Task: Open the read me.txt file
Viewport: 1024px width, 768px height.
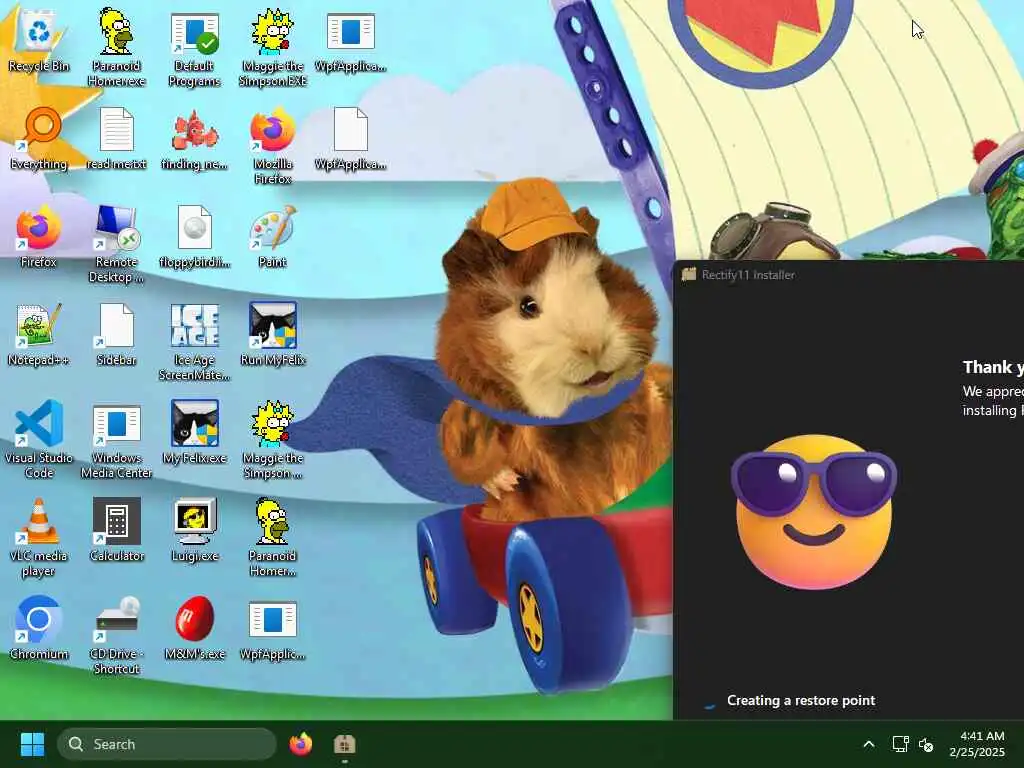Action: (116, 138)
